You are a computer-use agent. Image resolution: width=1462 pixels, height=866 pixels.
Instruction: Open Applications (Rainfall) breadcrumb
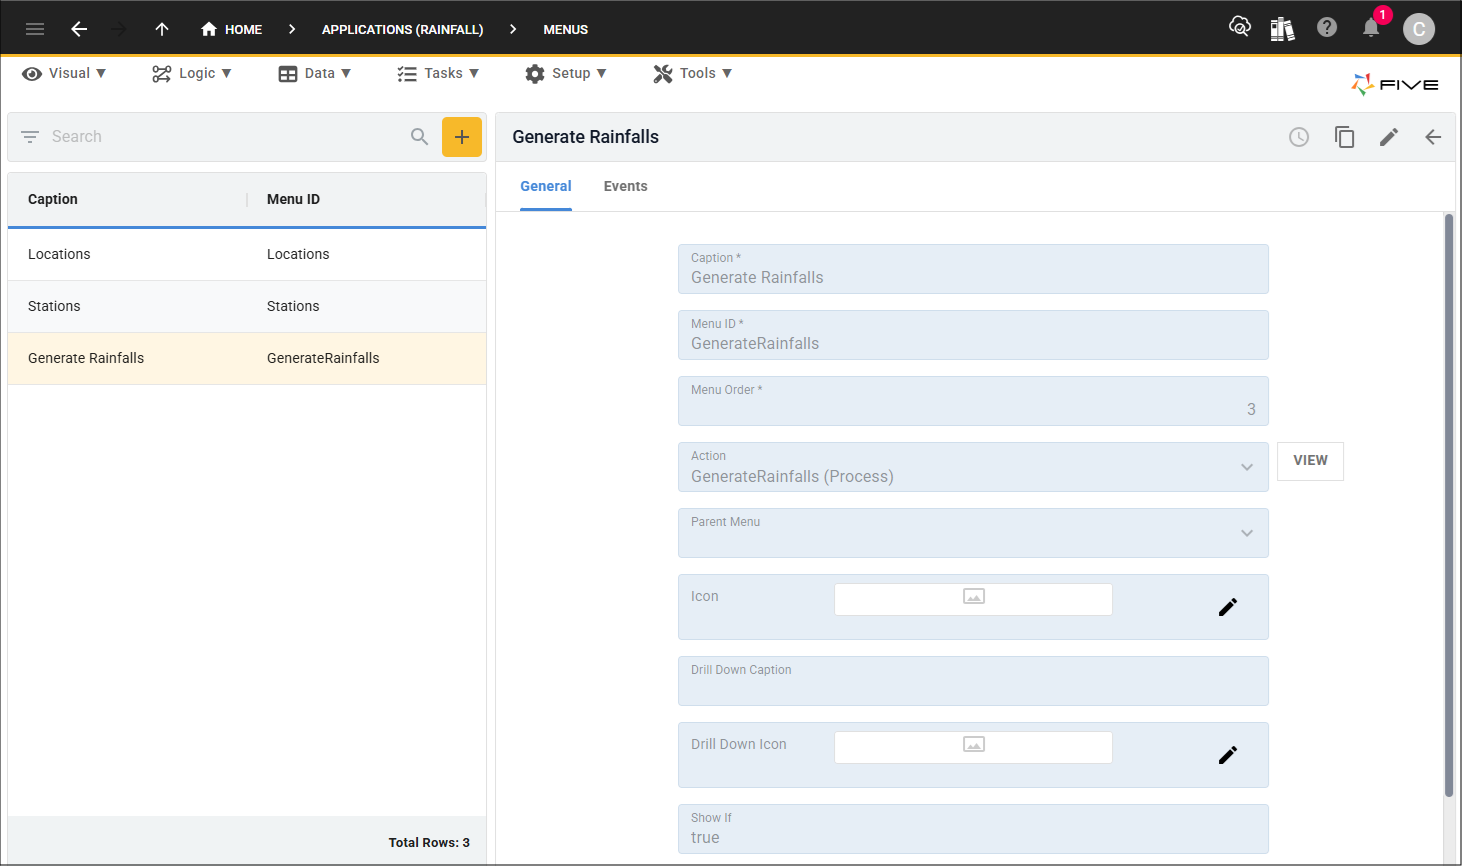[x=402, y=29]
